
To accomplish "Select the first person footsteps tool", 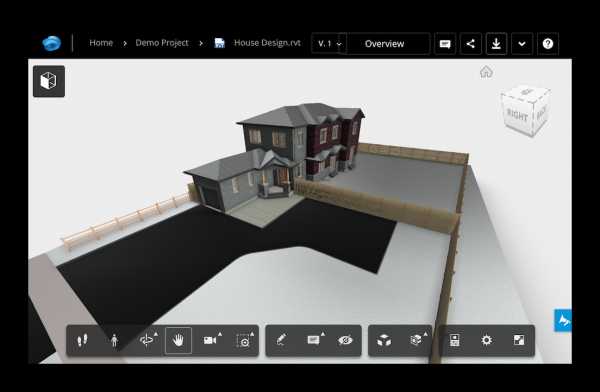I will (x=82, y=340).
